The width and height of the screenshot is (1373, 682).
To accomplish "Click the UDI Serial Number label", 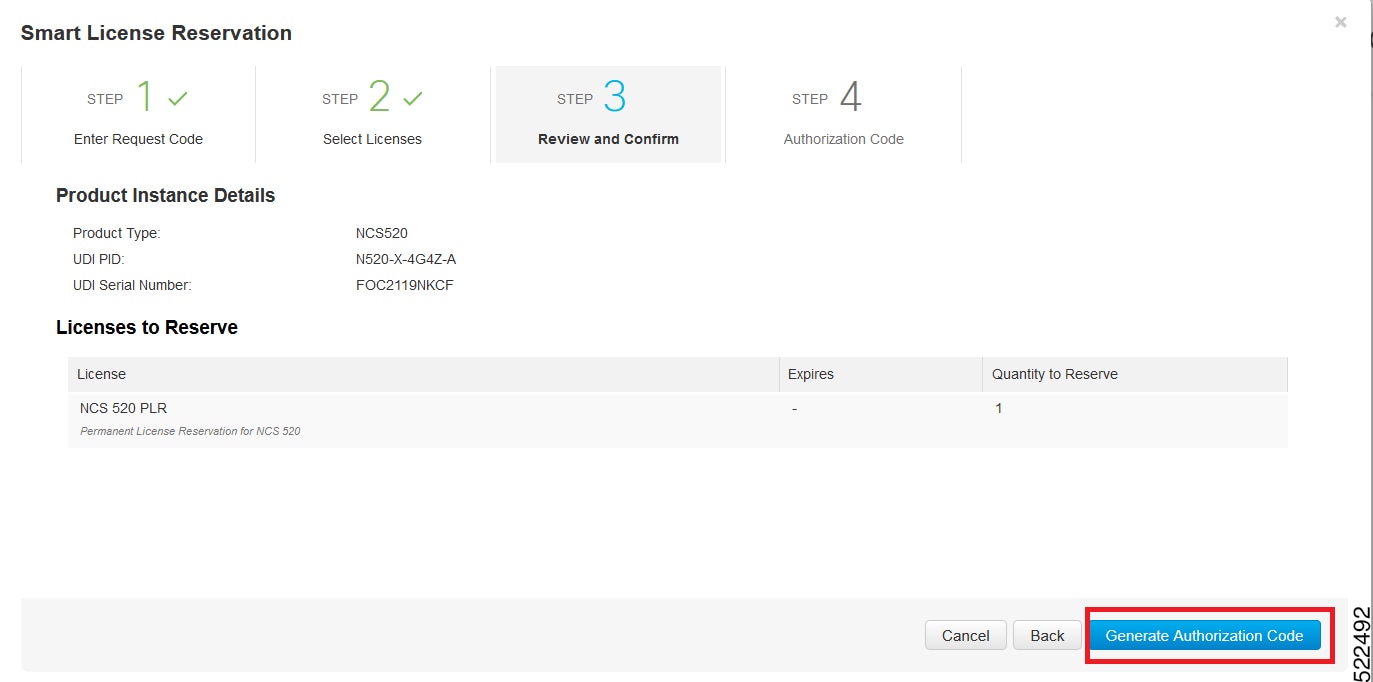I will [x=132, y=285].
